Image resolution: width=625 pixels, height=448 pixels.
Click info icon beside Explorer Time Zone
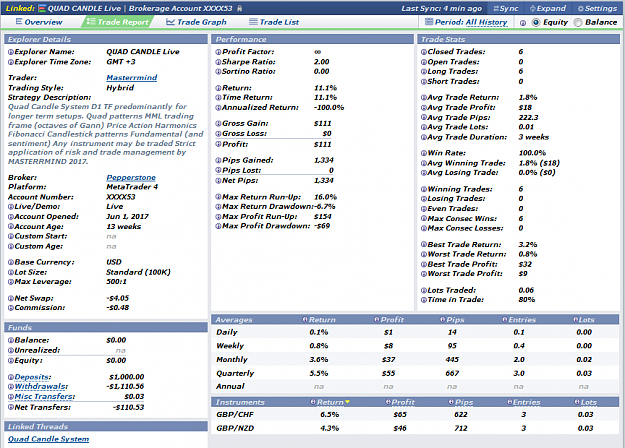click(11, 62)
